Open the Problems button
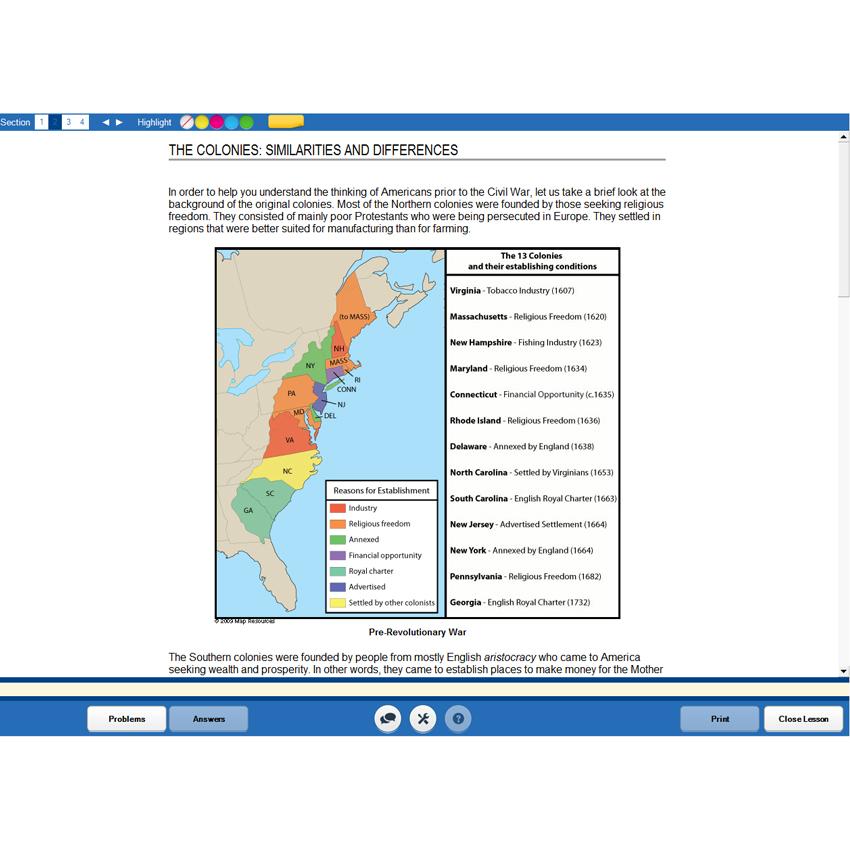Image resolution: width=850 pixels, height=850 pixels. tap(127, 719)
